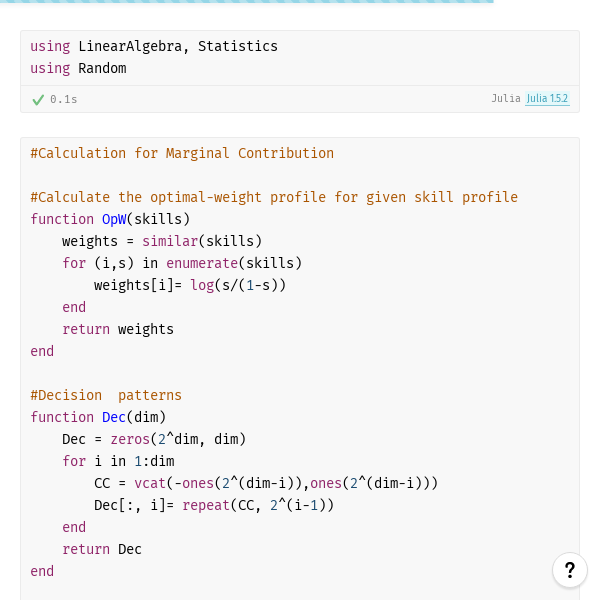
Task: Place cursor on using Random line
Action: pyautogui.click(x=78, y=68)
